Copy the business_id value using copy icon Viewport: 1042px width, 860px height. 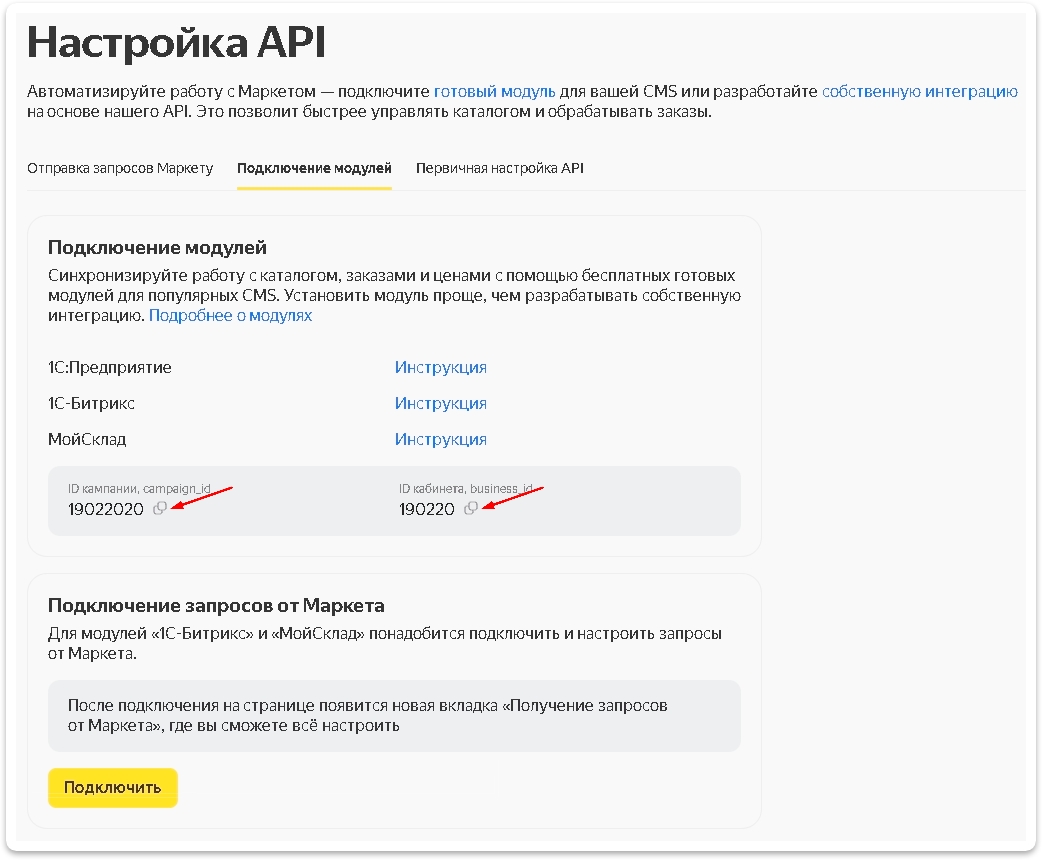click(x=470, y=509)
